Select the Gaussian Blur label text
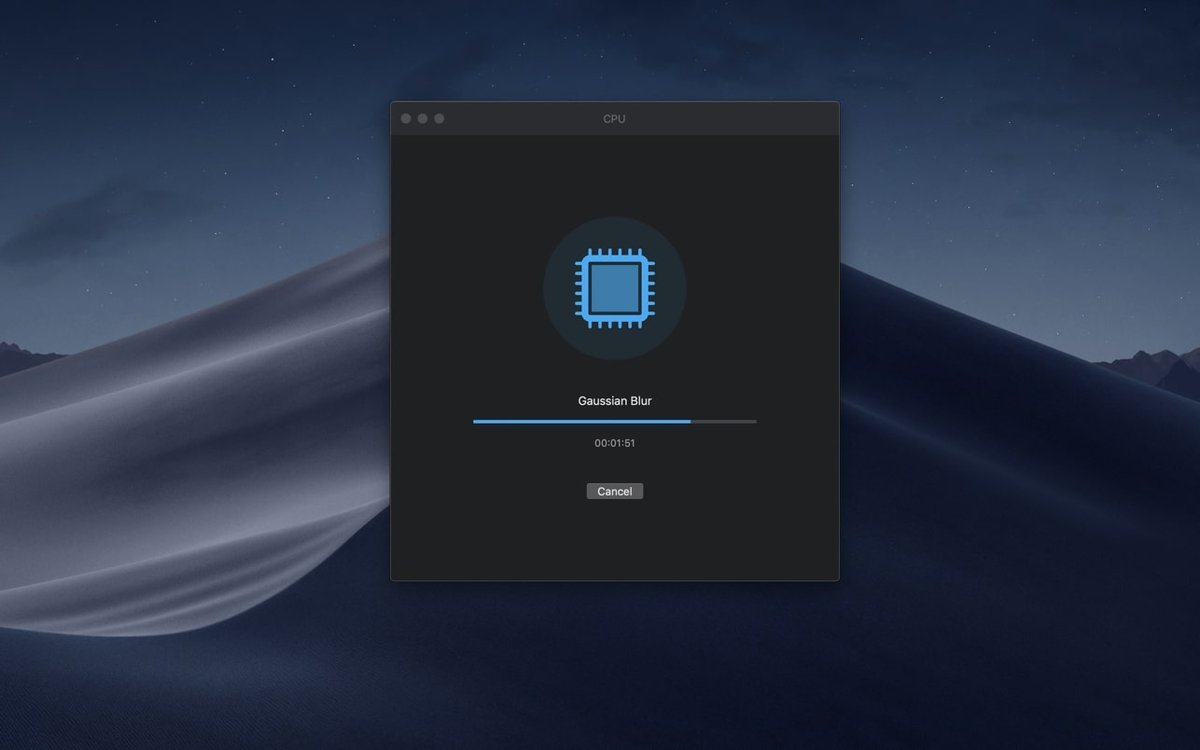Viewport: 1200px width, 750px height. pos(614,400)
